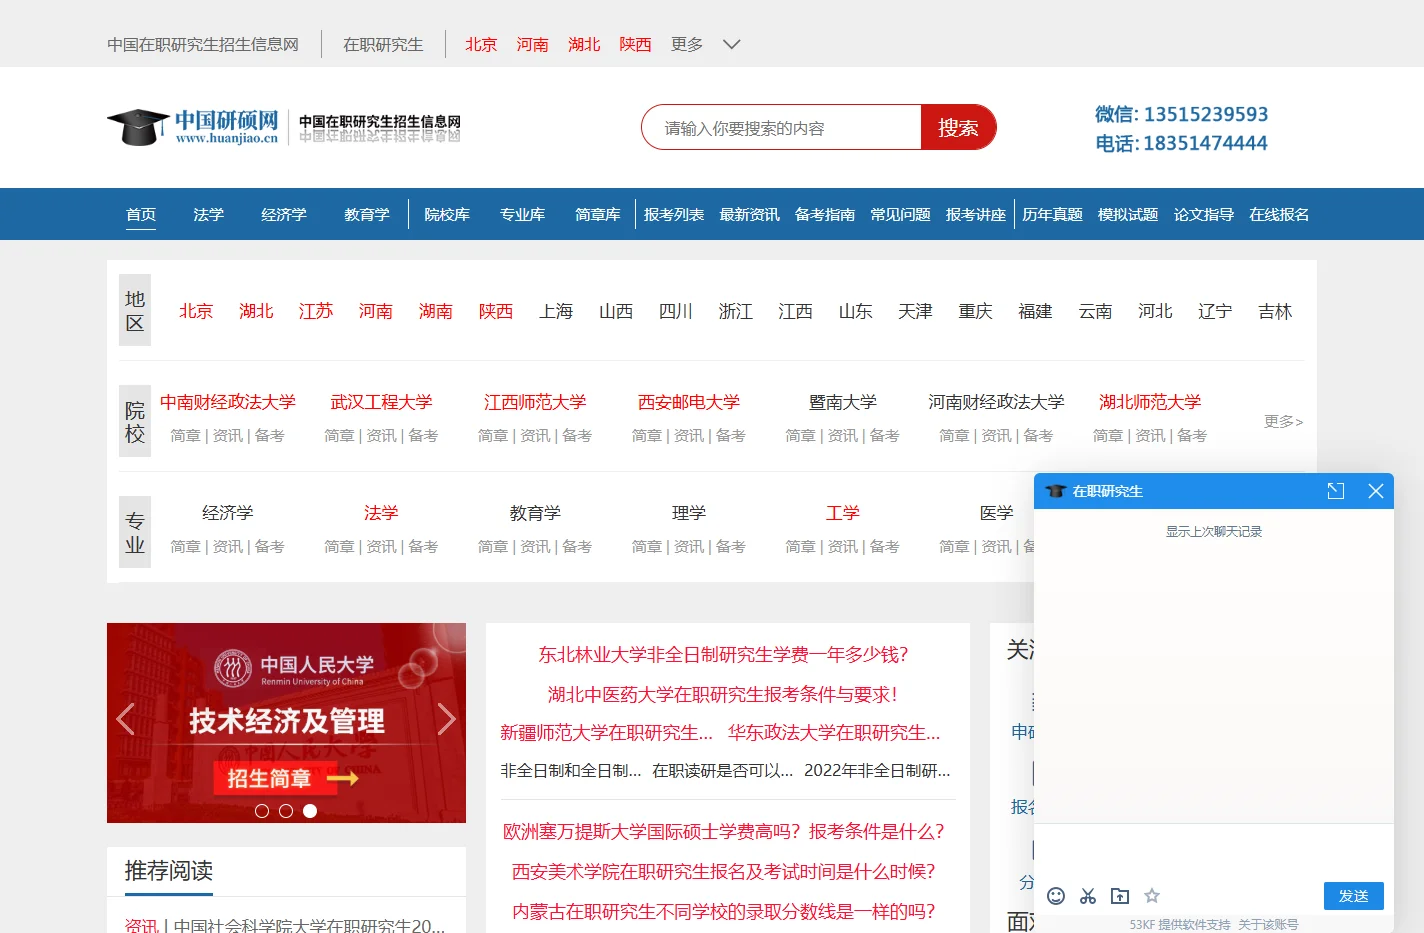This screenshot has width=1424, height=933.
Task: Open 暨南大学 school link
Action: click(x=843, y=402)
